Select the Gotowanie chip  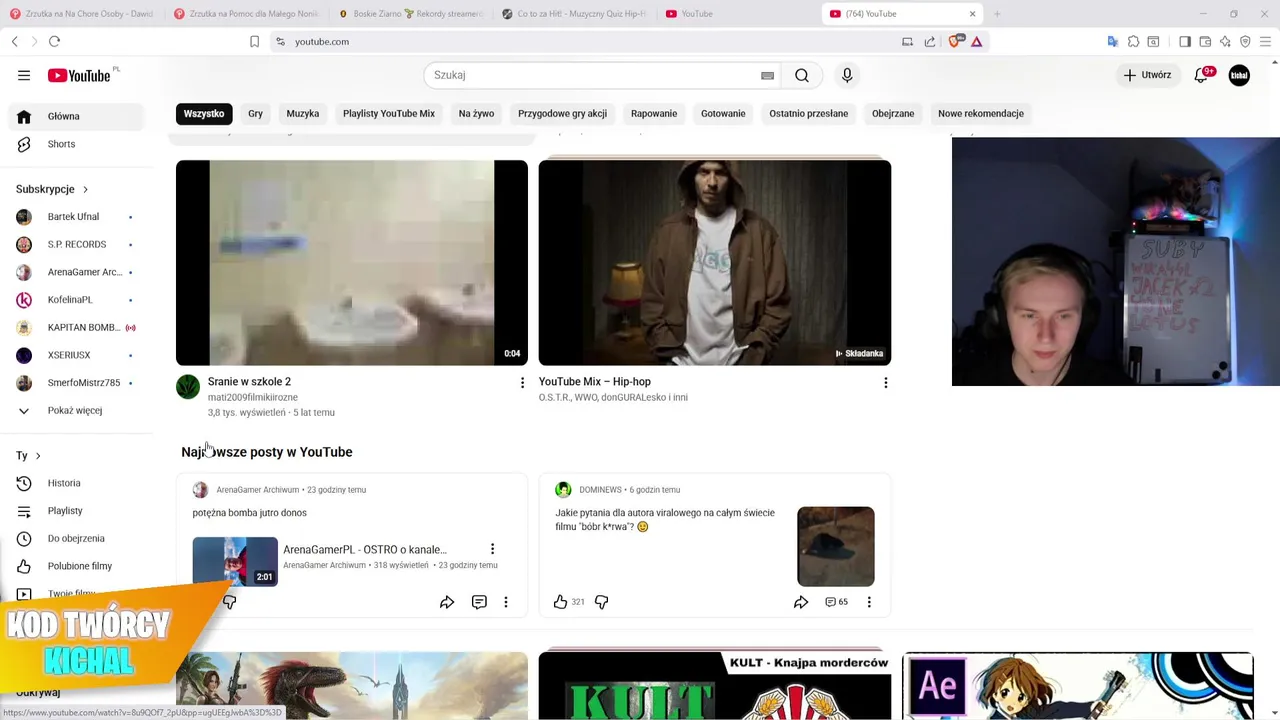pyautogui.click(x=723, y=113)
